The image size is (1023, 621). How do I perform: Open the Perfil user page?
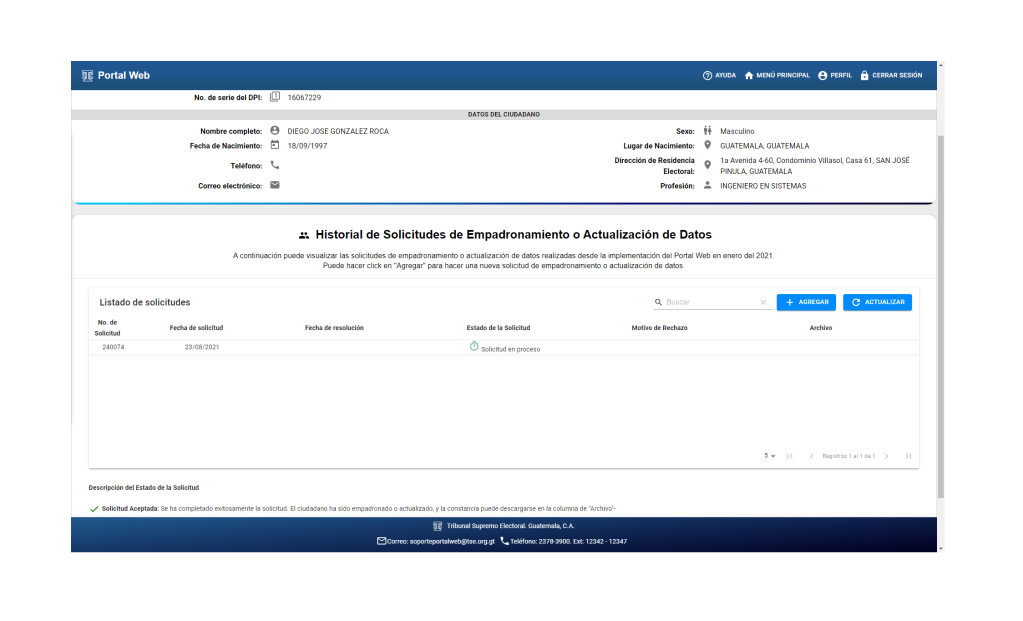(835, 75)
